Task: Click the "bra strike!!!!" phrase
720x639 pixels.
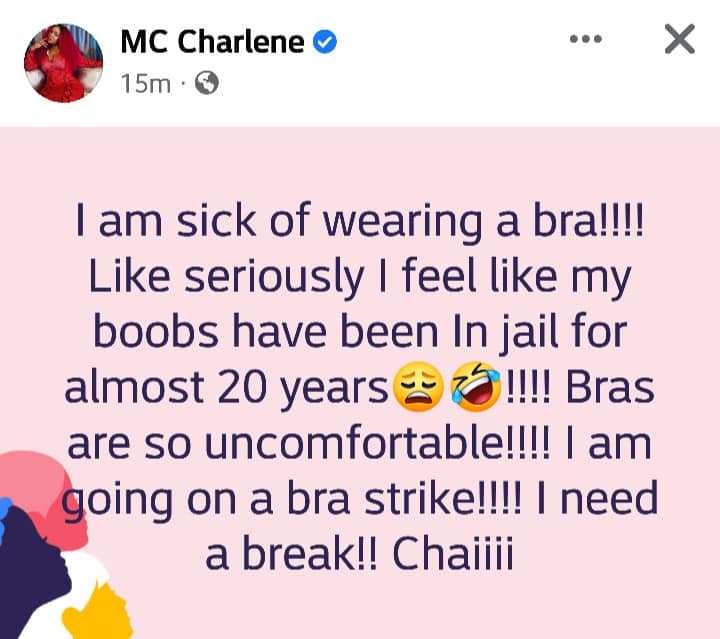Action: 405,499
